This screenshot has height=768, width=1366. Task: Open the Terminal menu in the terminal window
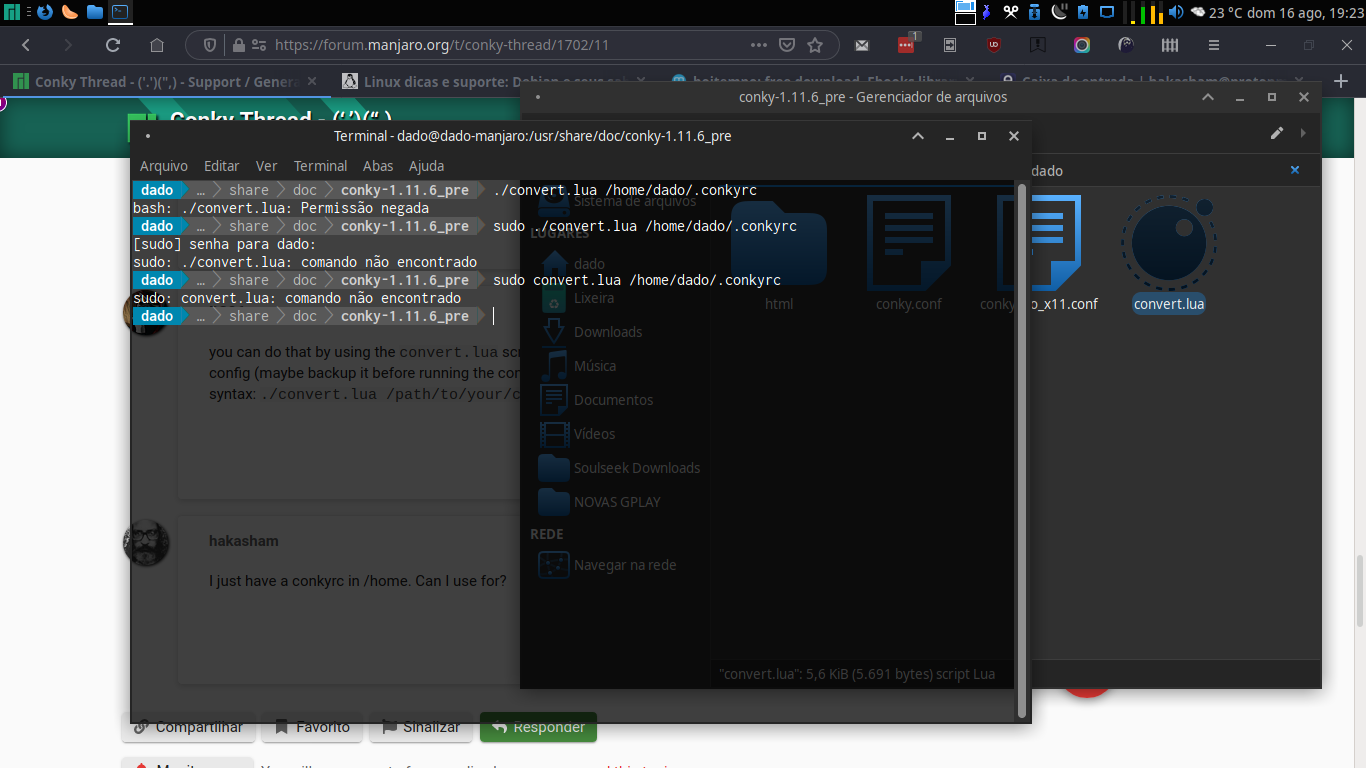pos(321,166)
